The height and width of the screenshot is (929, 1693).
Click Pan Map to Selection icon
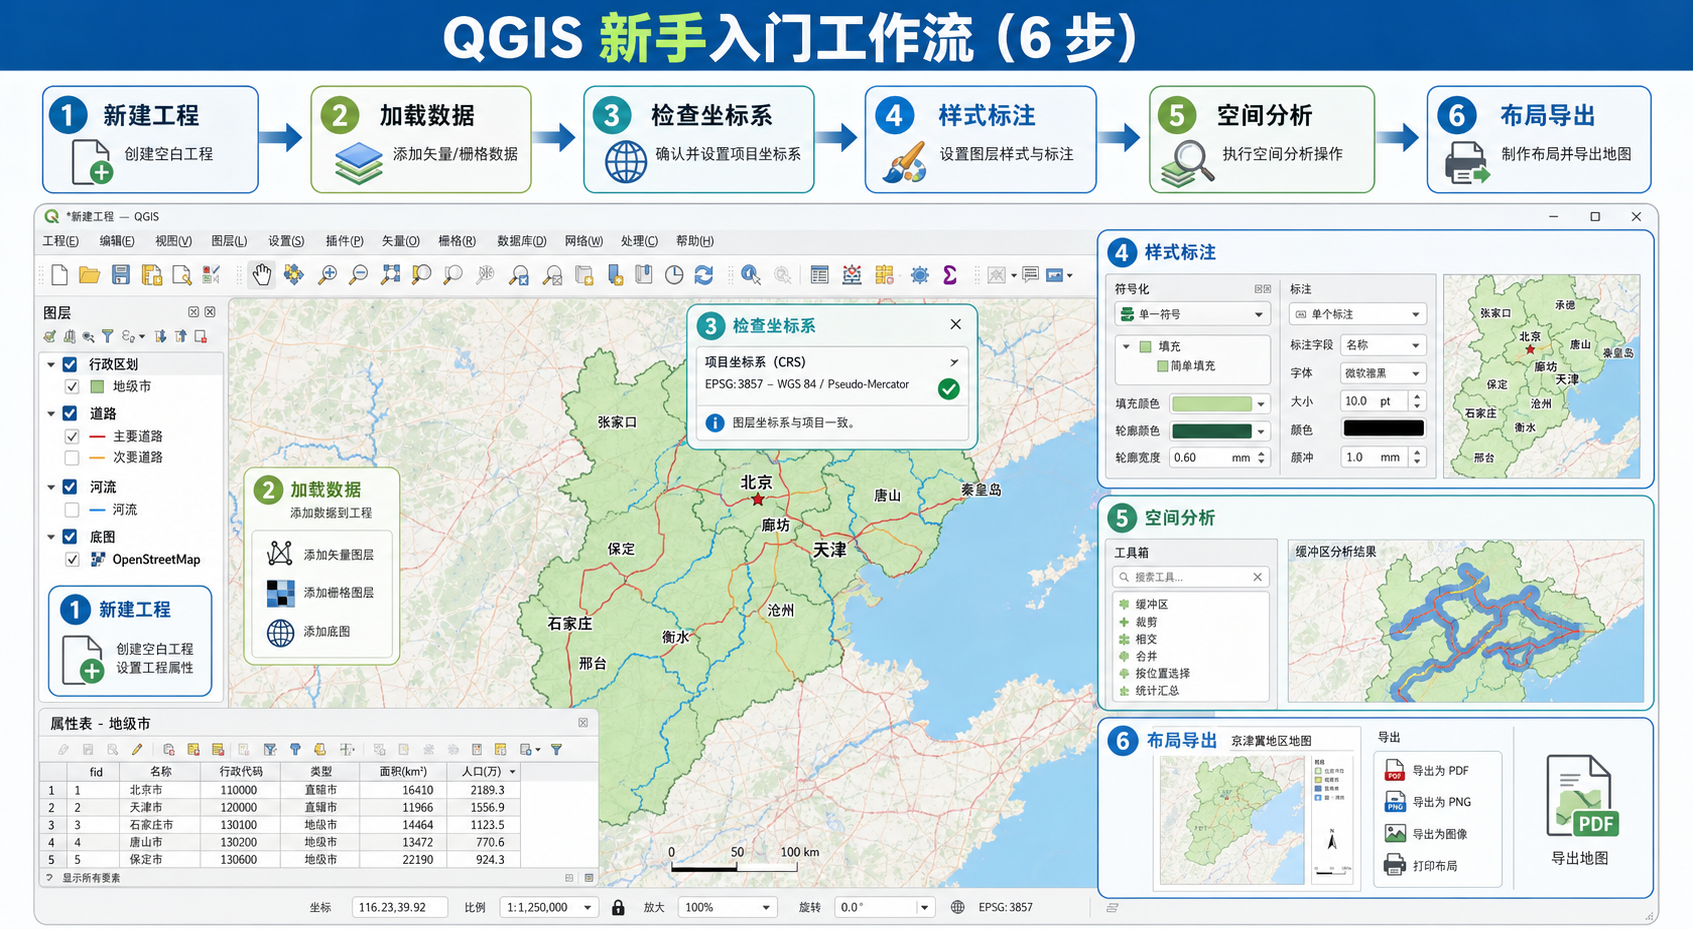293,274
